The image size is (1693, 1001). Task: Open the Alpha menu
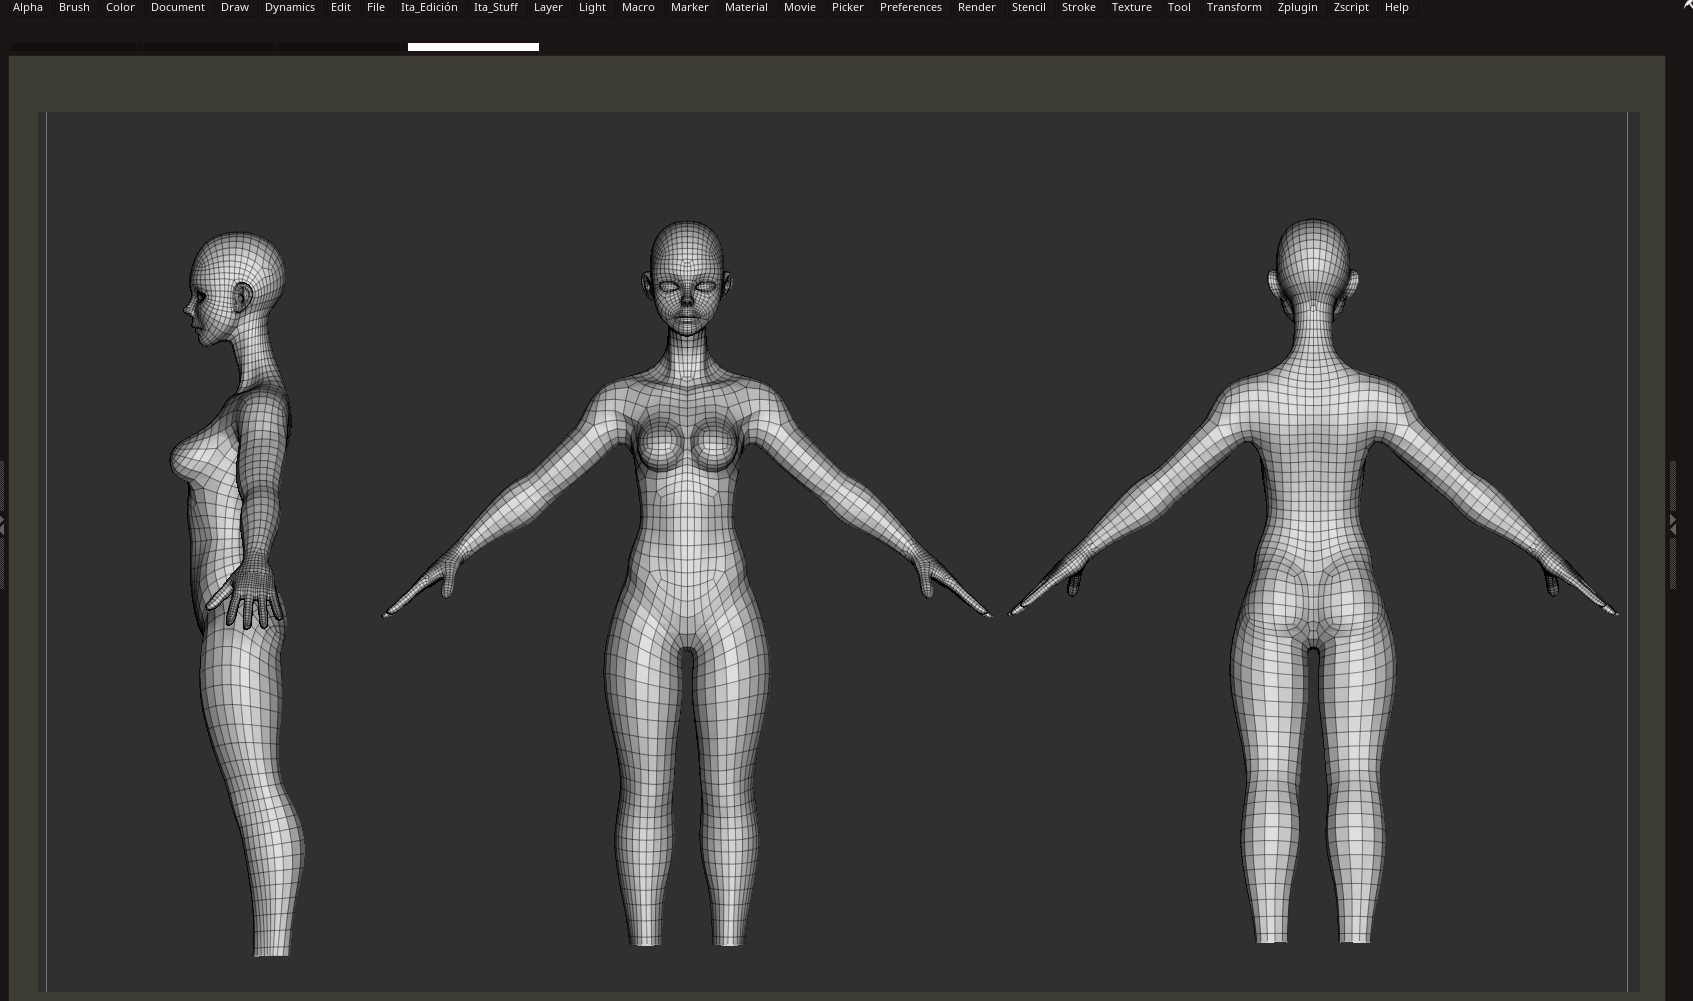pos(28,7)
